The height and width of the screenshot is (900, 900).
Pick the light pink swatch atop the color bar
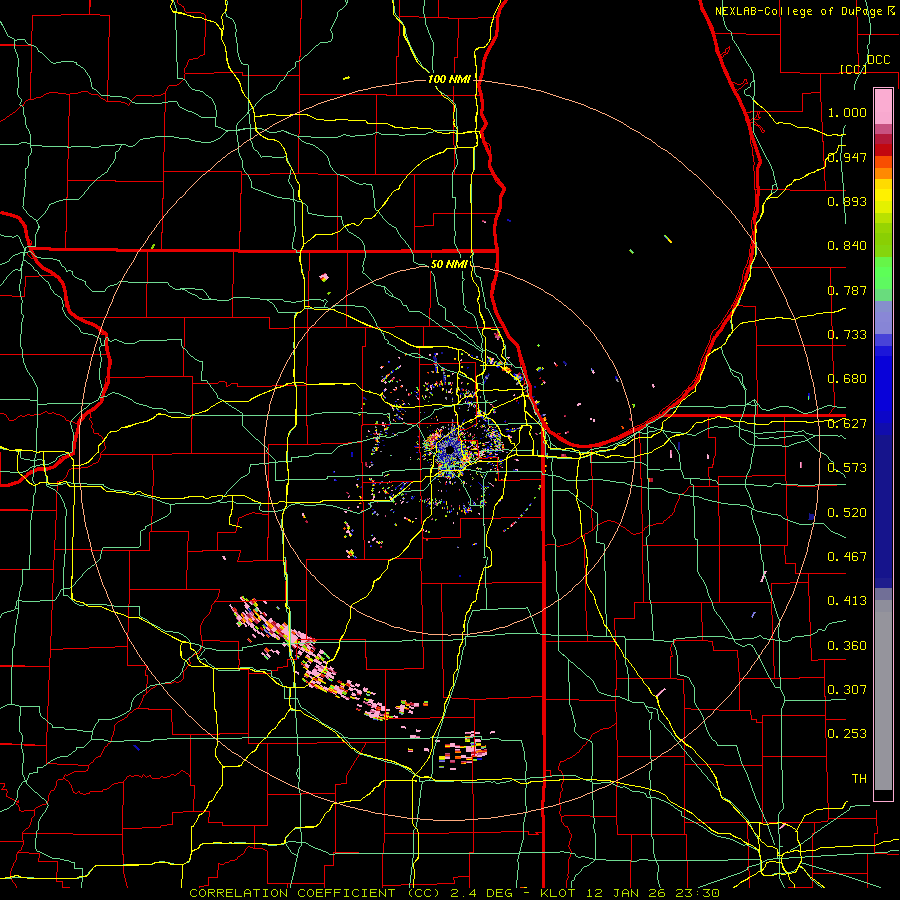click(x=883, y=106)
